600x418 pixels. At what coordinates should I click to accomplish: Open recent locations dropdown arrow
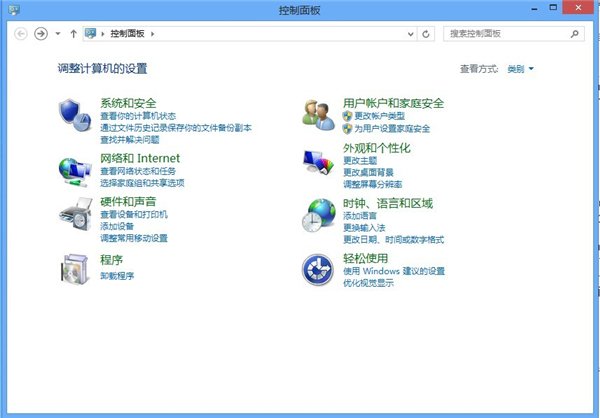tap(58, 34)
